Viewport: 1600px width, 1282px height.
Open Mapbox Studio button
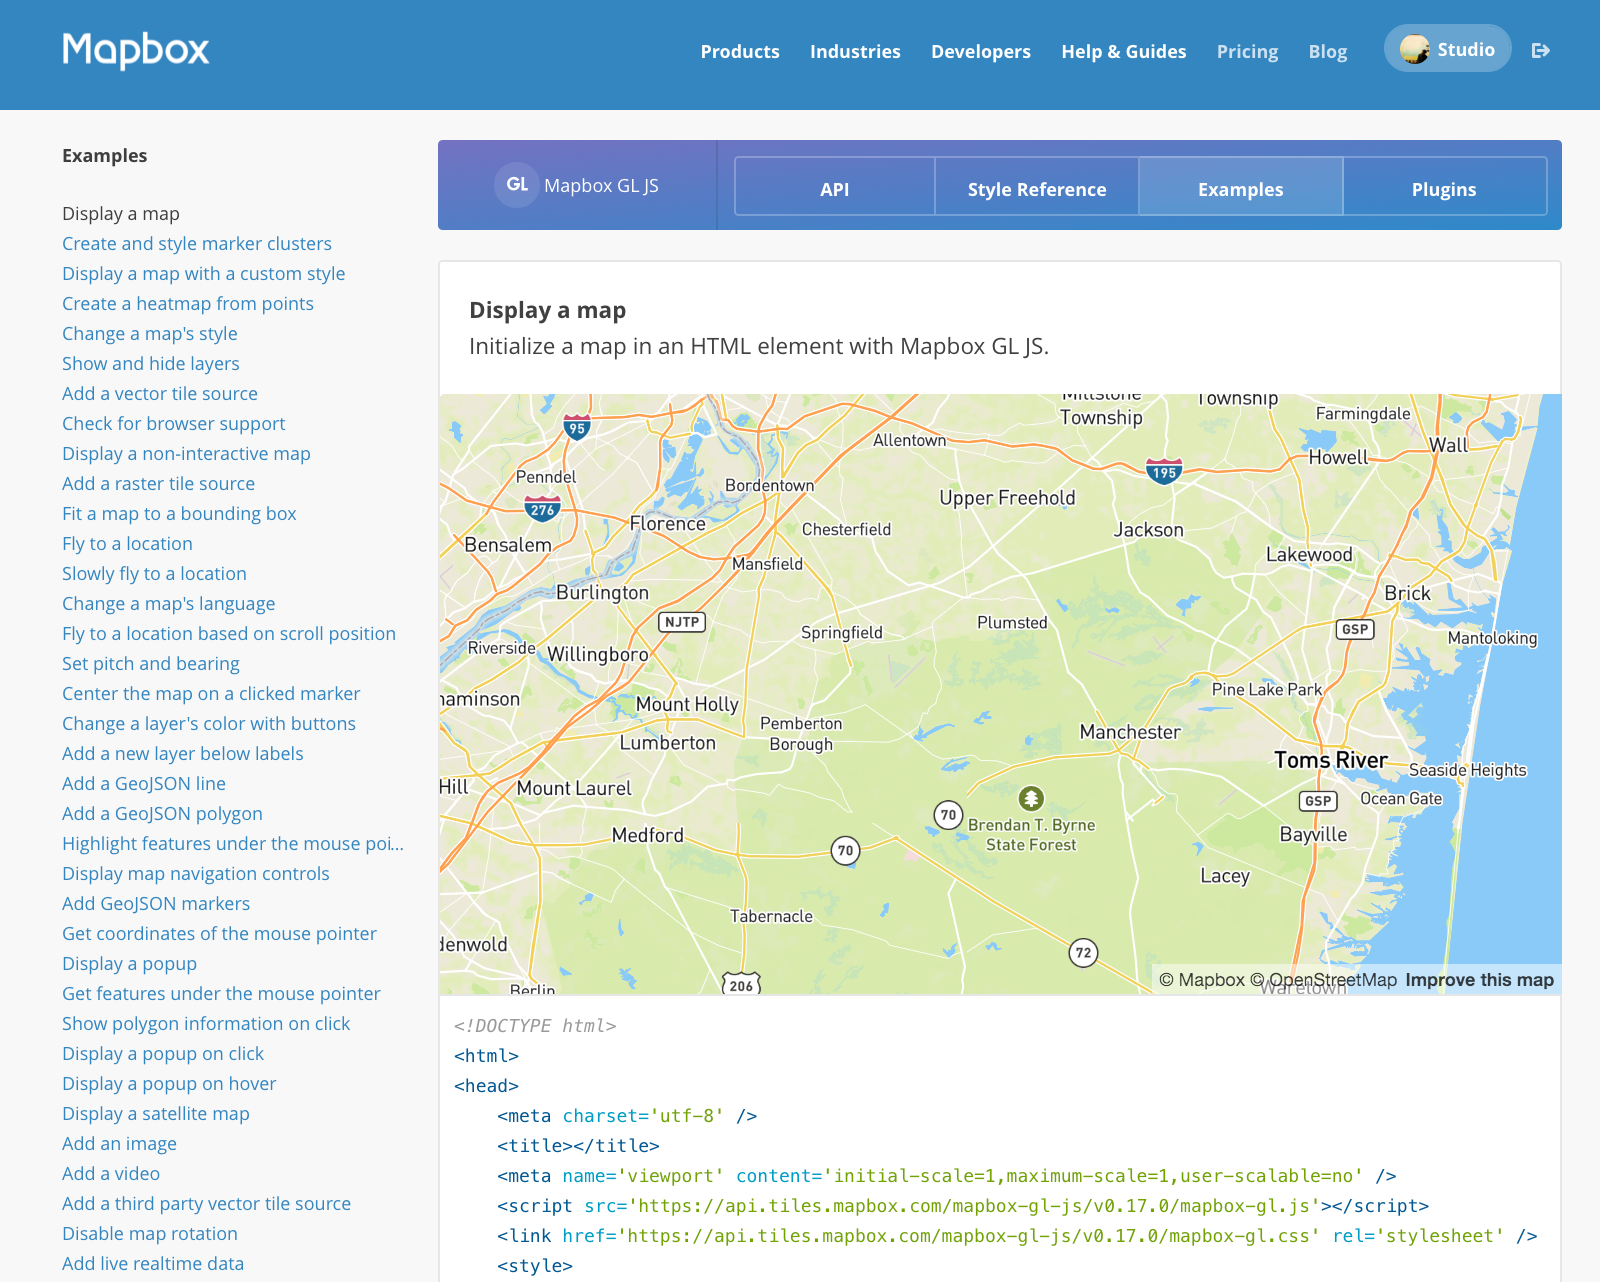click(1447, 48)
